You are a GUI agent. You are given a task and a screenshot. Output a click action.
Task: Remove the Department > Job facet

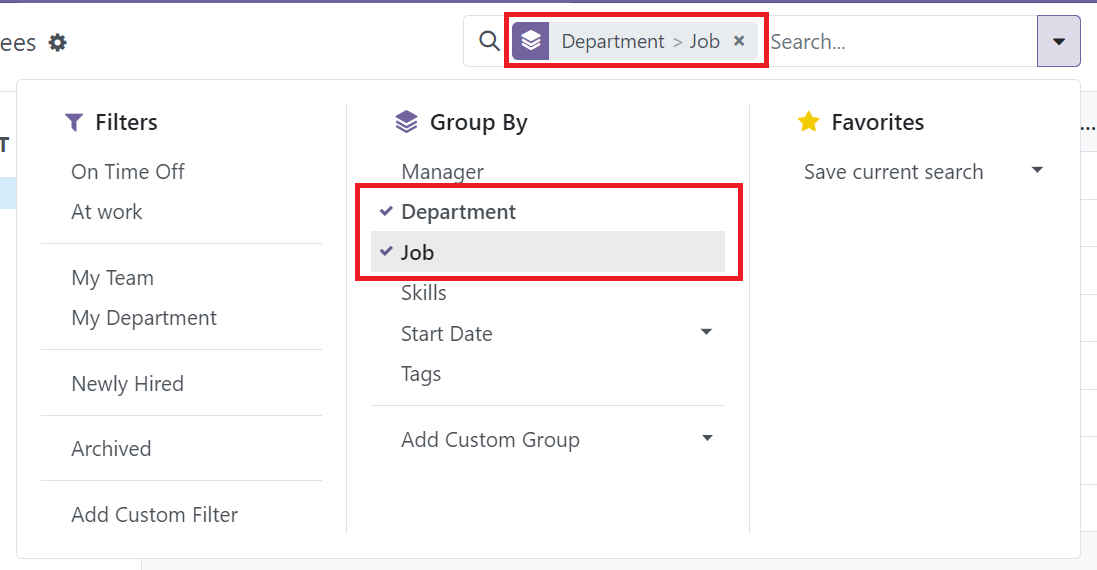click(x=739, y=41)
